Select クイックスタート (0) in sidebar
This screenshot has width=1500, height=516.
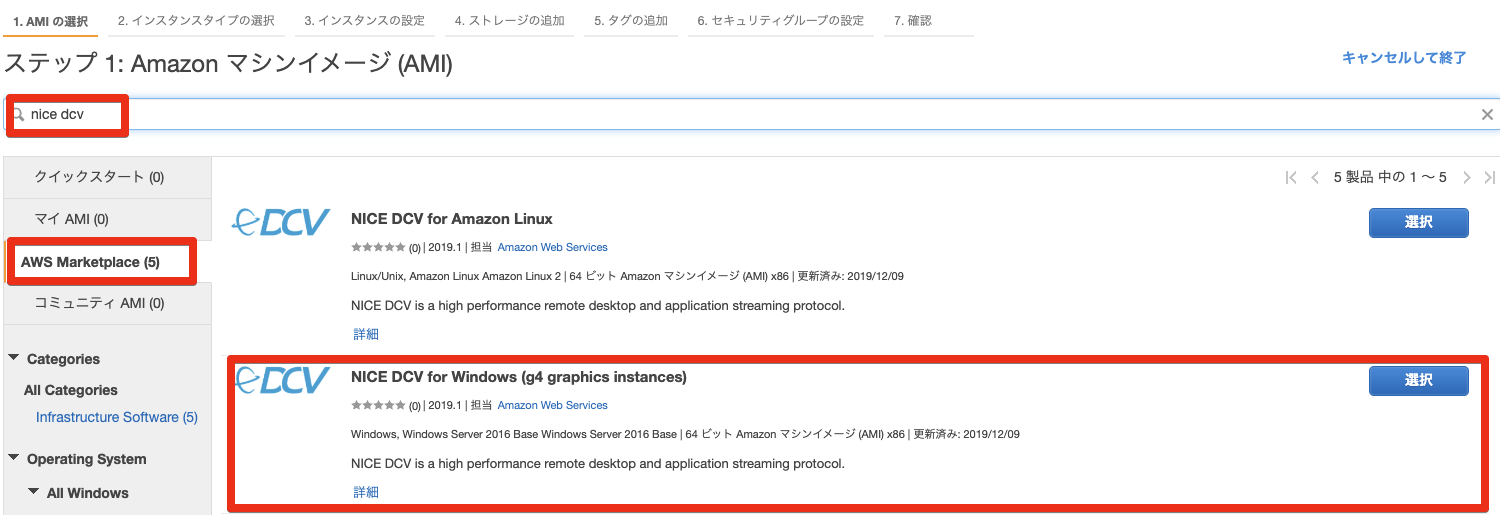point(108,177)
